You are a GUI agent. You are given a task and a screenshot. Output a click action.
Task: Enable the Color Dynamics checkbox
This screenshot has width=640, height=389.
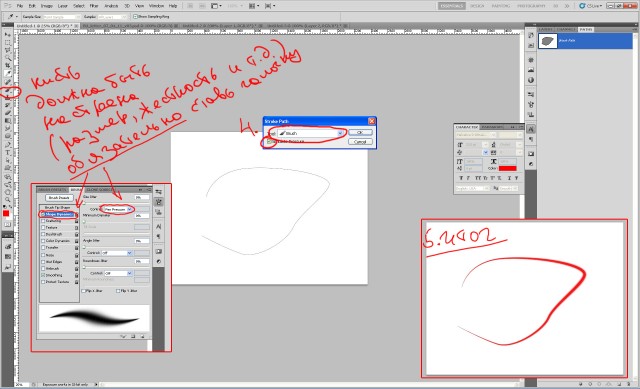pyautogui.click(x=43, y=241)
